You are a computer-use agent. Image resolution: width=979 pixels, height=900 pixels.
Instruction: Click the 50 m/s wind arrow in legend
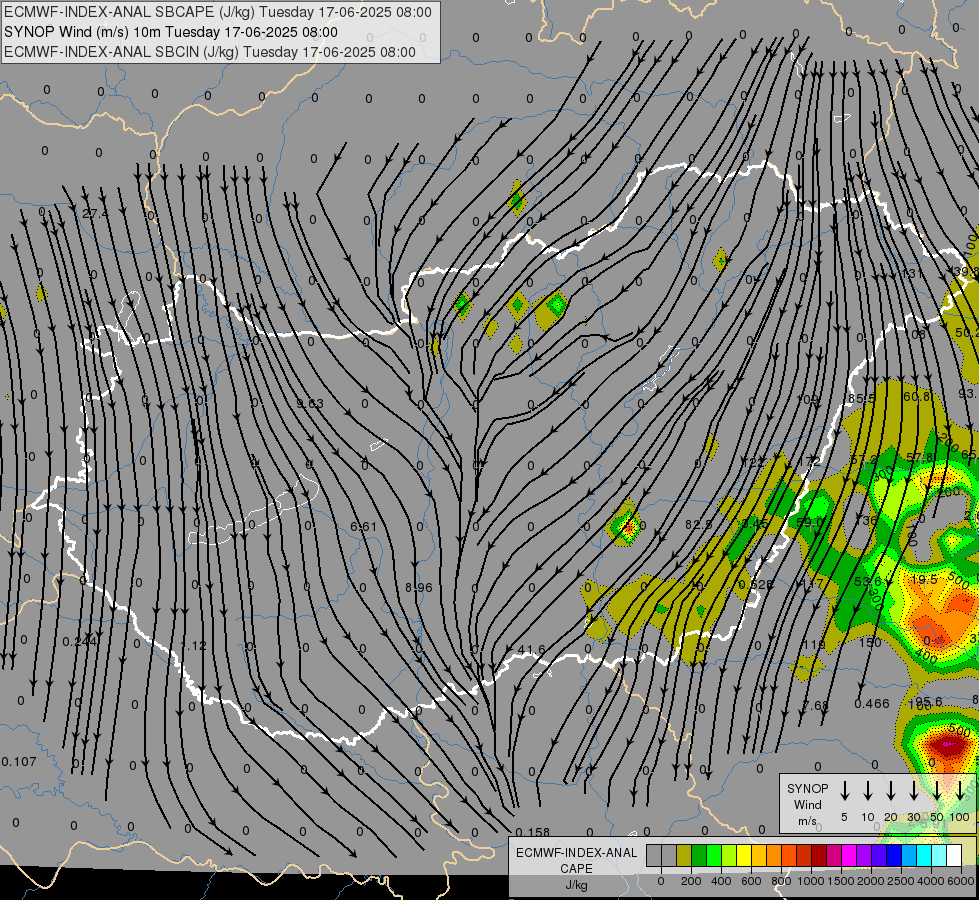click(x=937, y=790)
